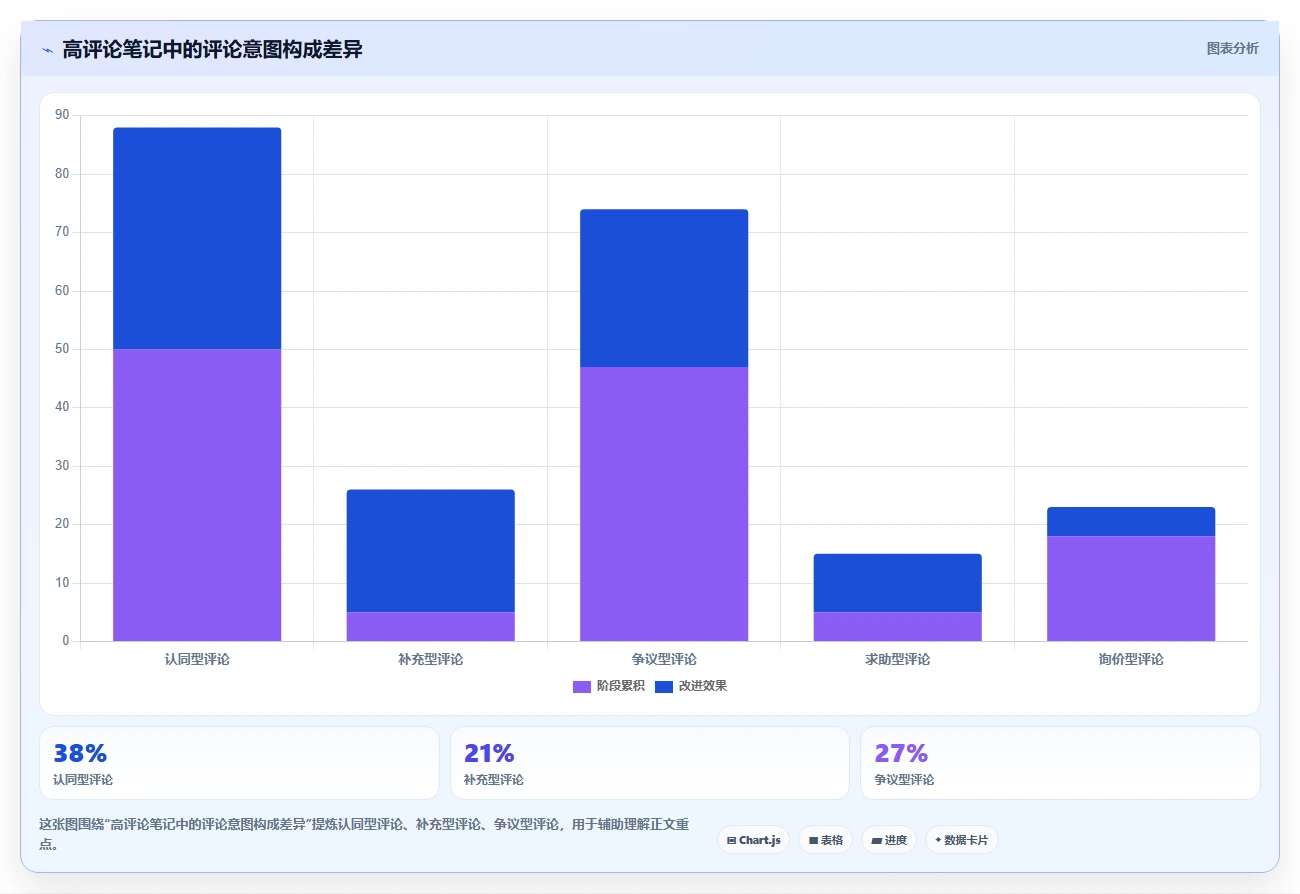Click the y-axis value 90
The width and height of the screenshot is (1300, 894).
click(62, 116)
